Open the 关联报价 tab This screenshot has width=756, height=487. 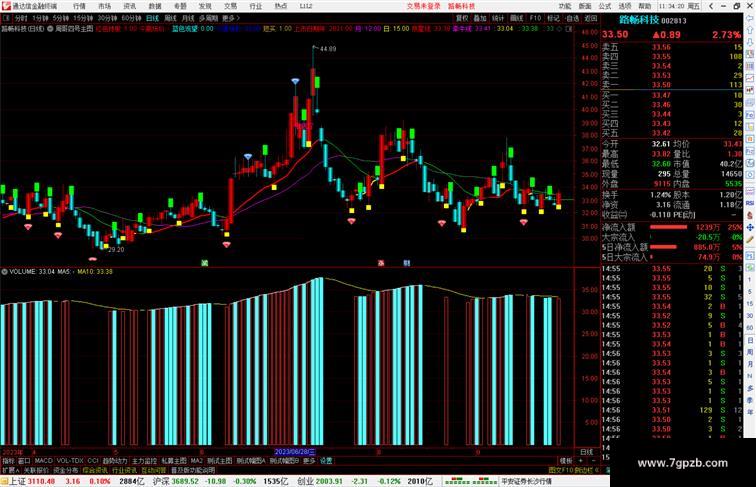click(x=36, y=470)
